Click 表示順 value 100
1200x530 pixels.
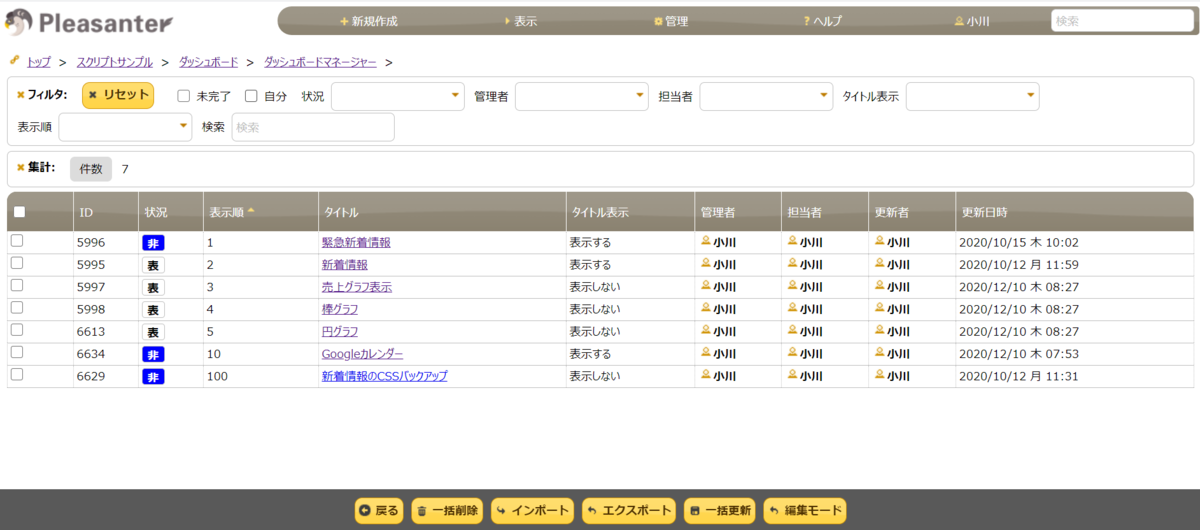pos(217,376)
